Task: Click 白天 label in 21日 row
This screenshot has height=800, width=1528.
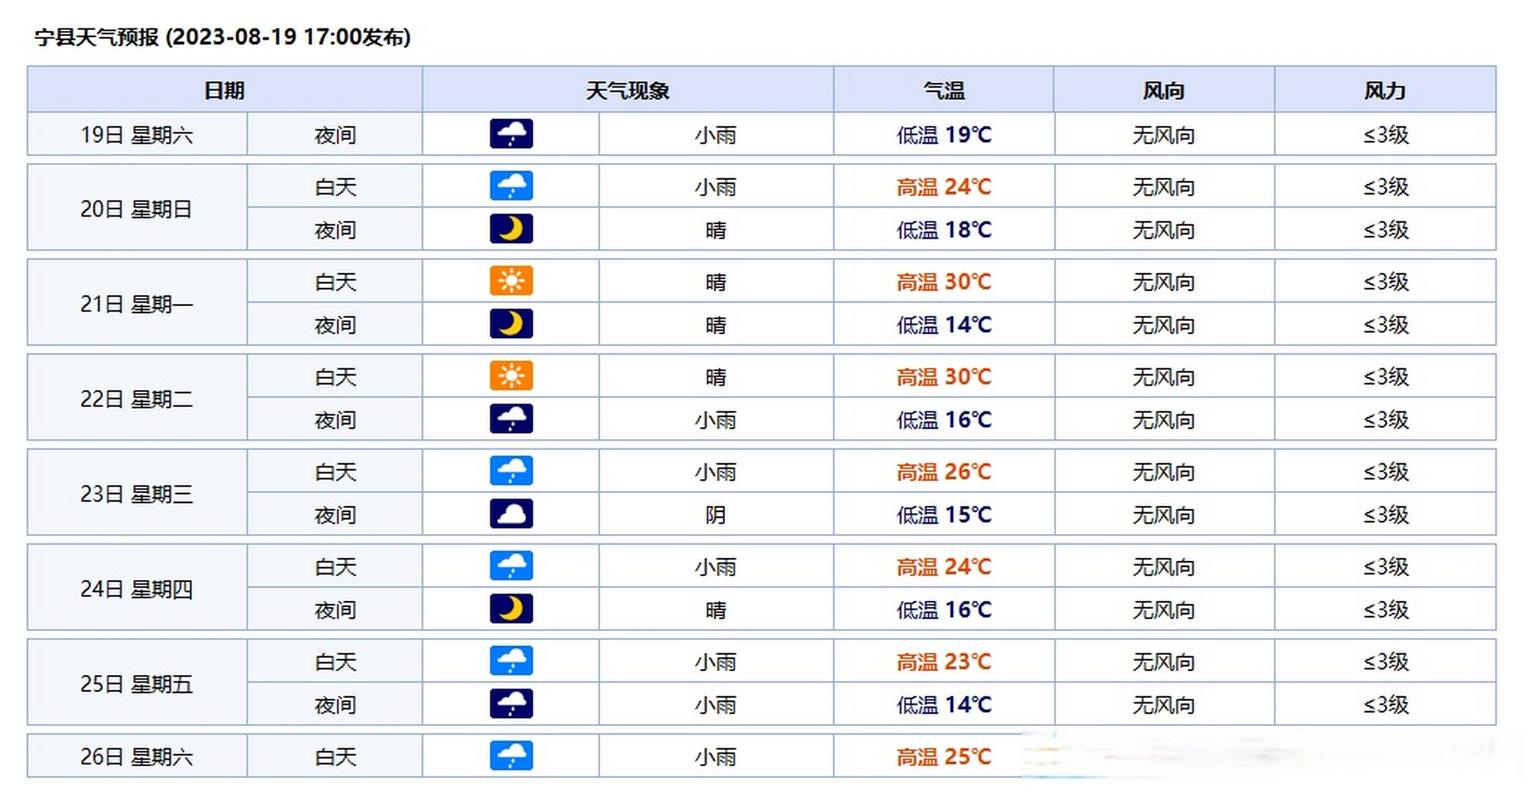Action: point(335,282)
